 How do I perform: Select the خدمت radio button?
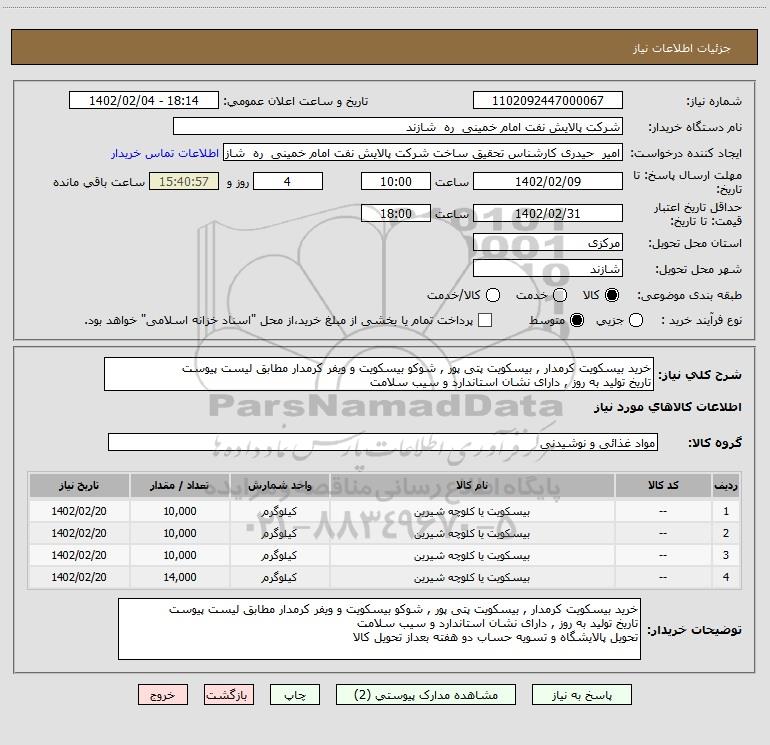click(560, 295)
